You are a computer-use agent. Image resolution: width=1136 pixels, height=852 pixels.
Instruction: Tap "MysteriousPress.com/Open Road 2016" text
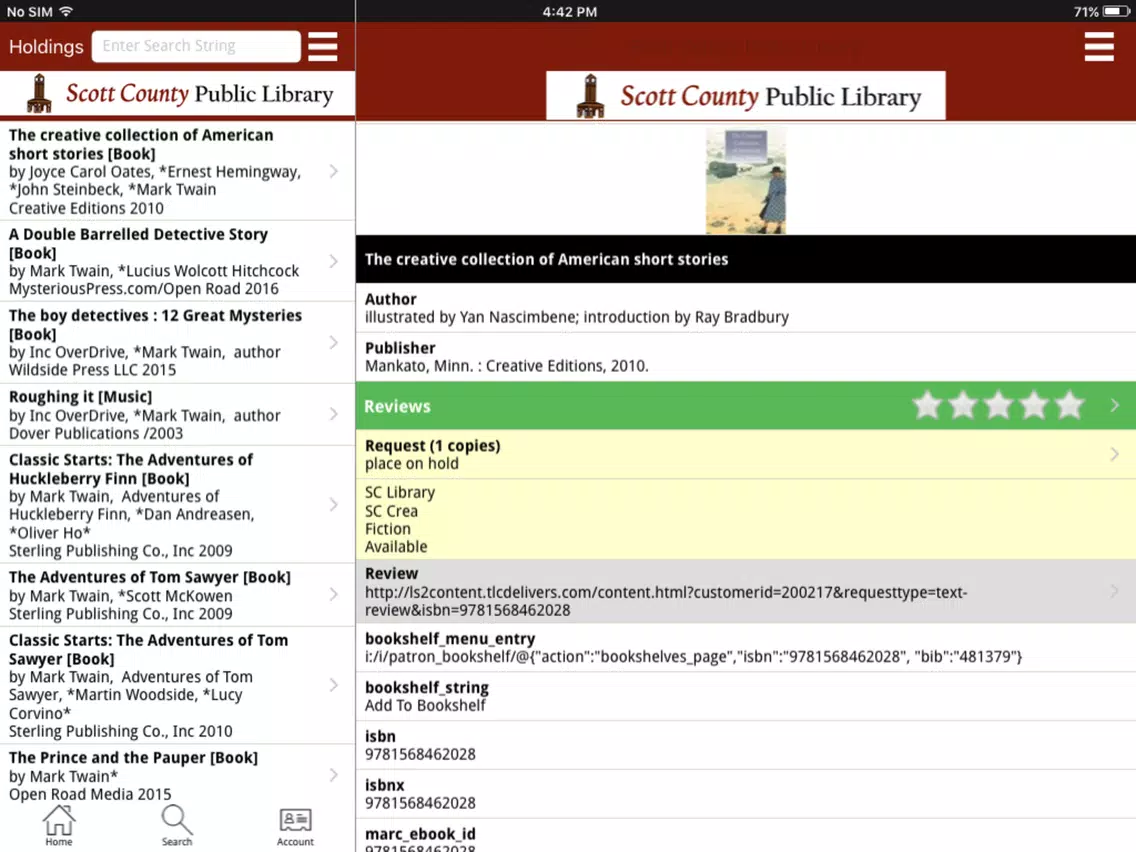point(143,288)
